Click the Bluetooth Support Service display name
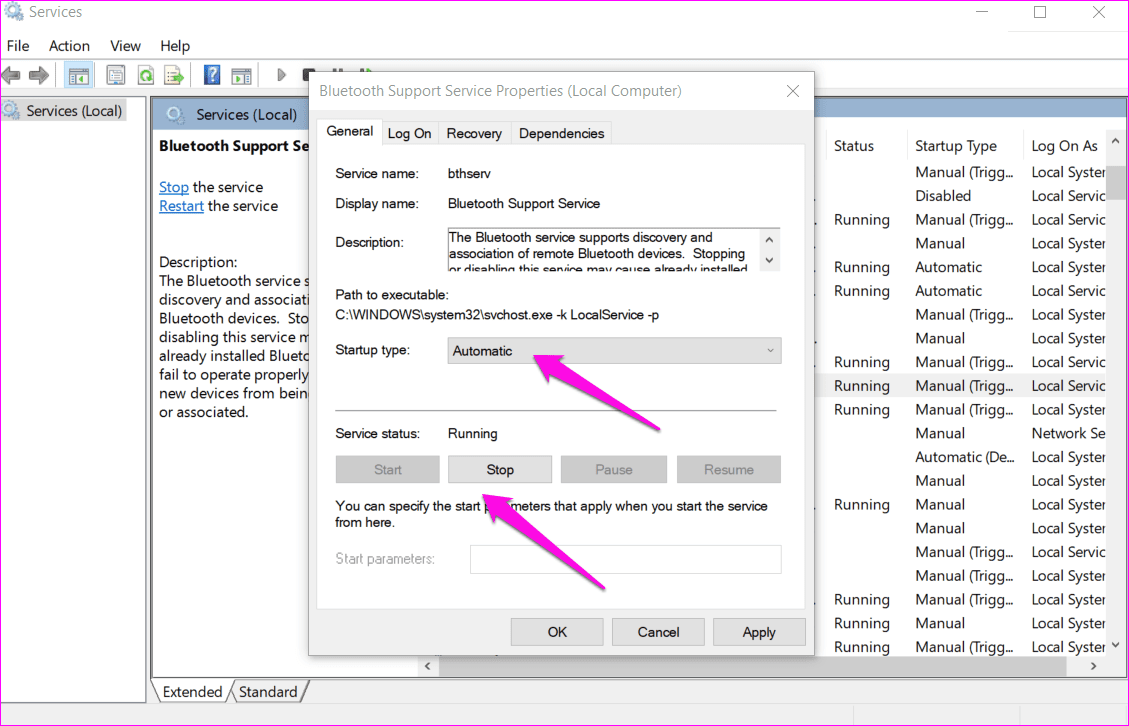Screen dimensions: 1129x726 [523, 204]
